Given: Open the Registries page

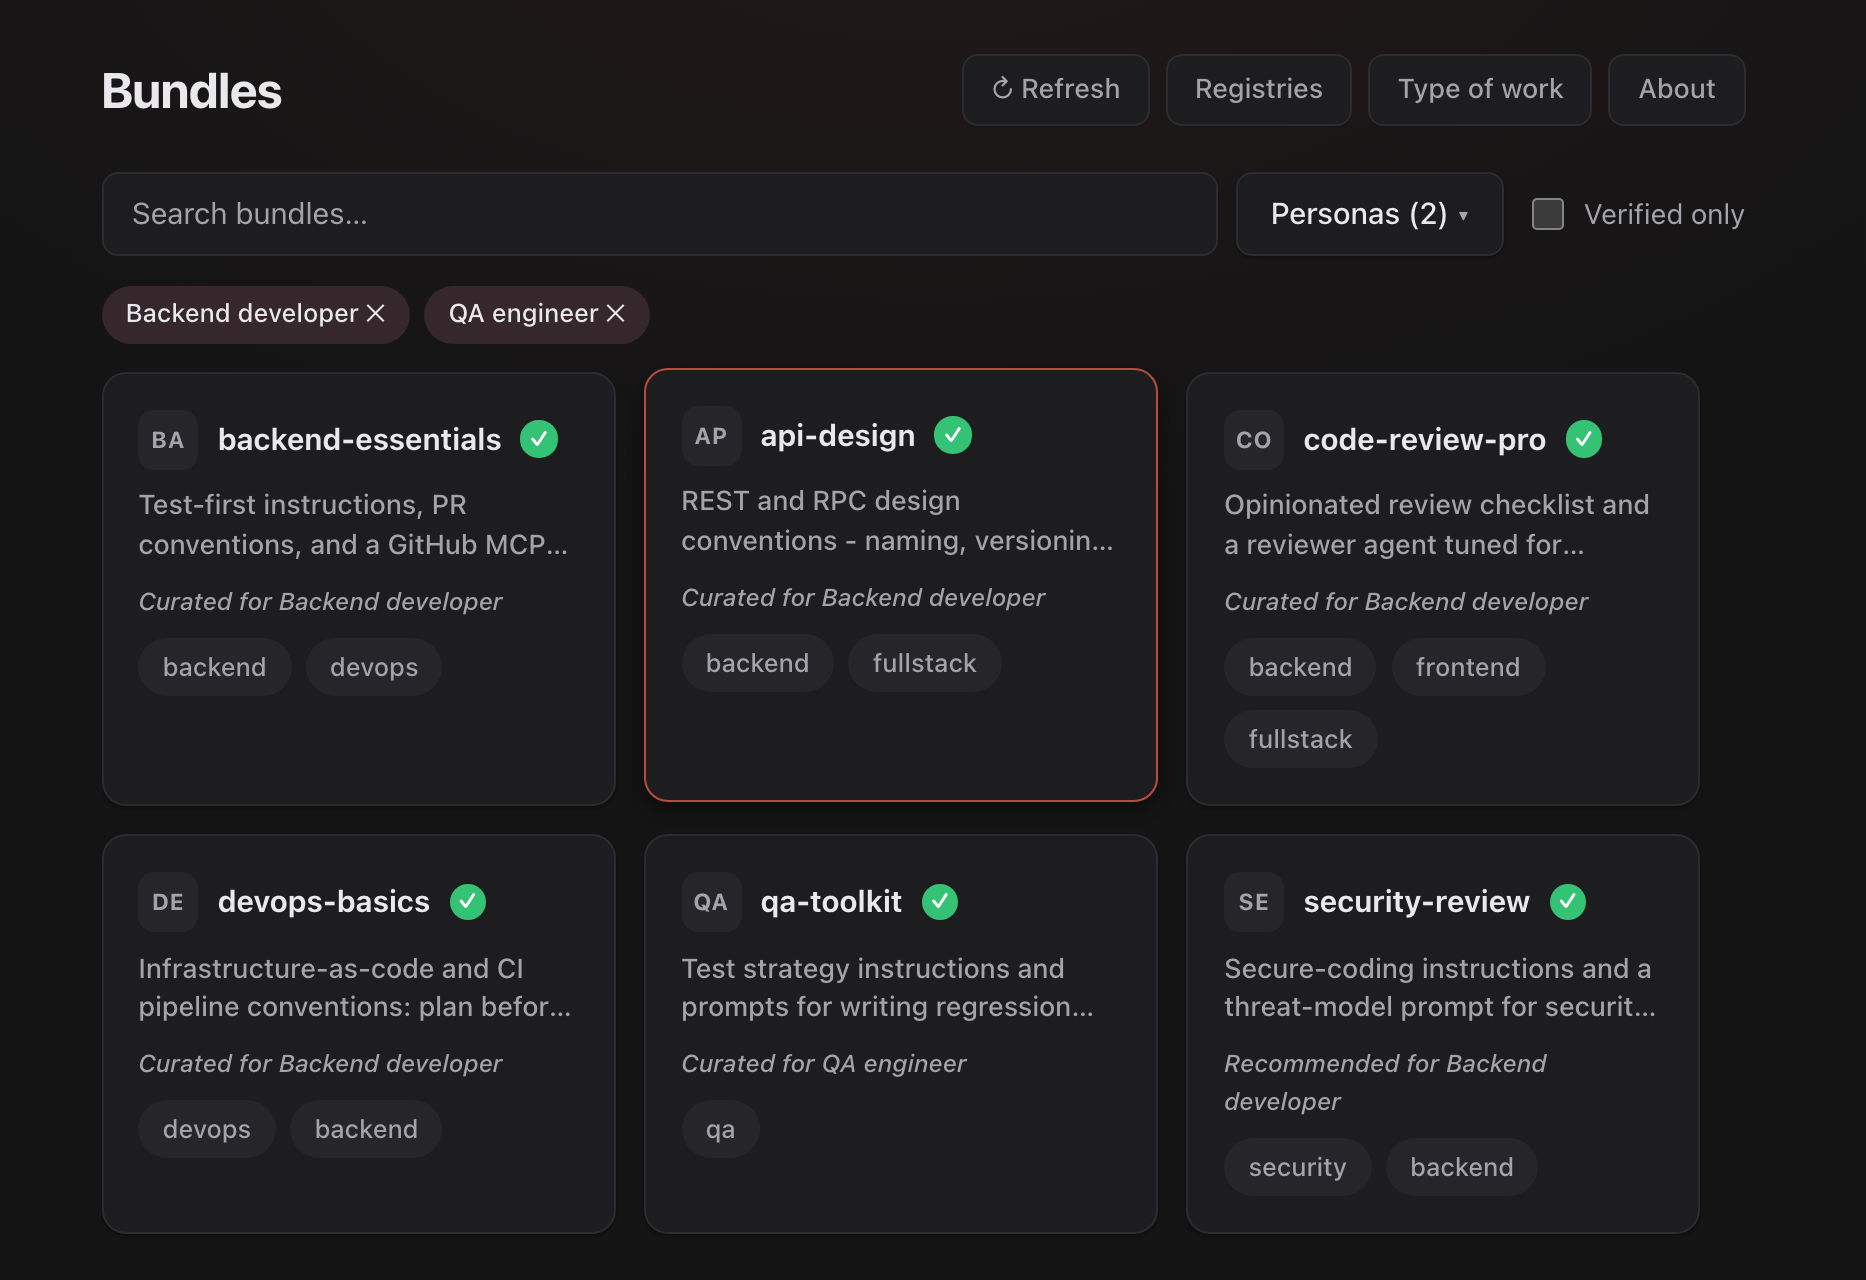Looking at the screenshot, I should pyautogui.click(x=1258, y=89).
